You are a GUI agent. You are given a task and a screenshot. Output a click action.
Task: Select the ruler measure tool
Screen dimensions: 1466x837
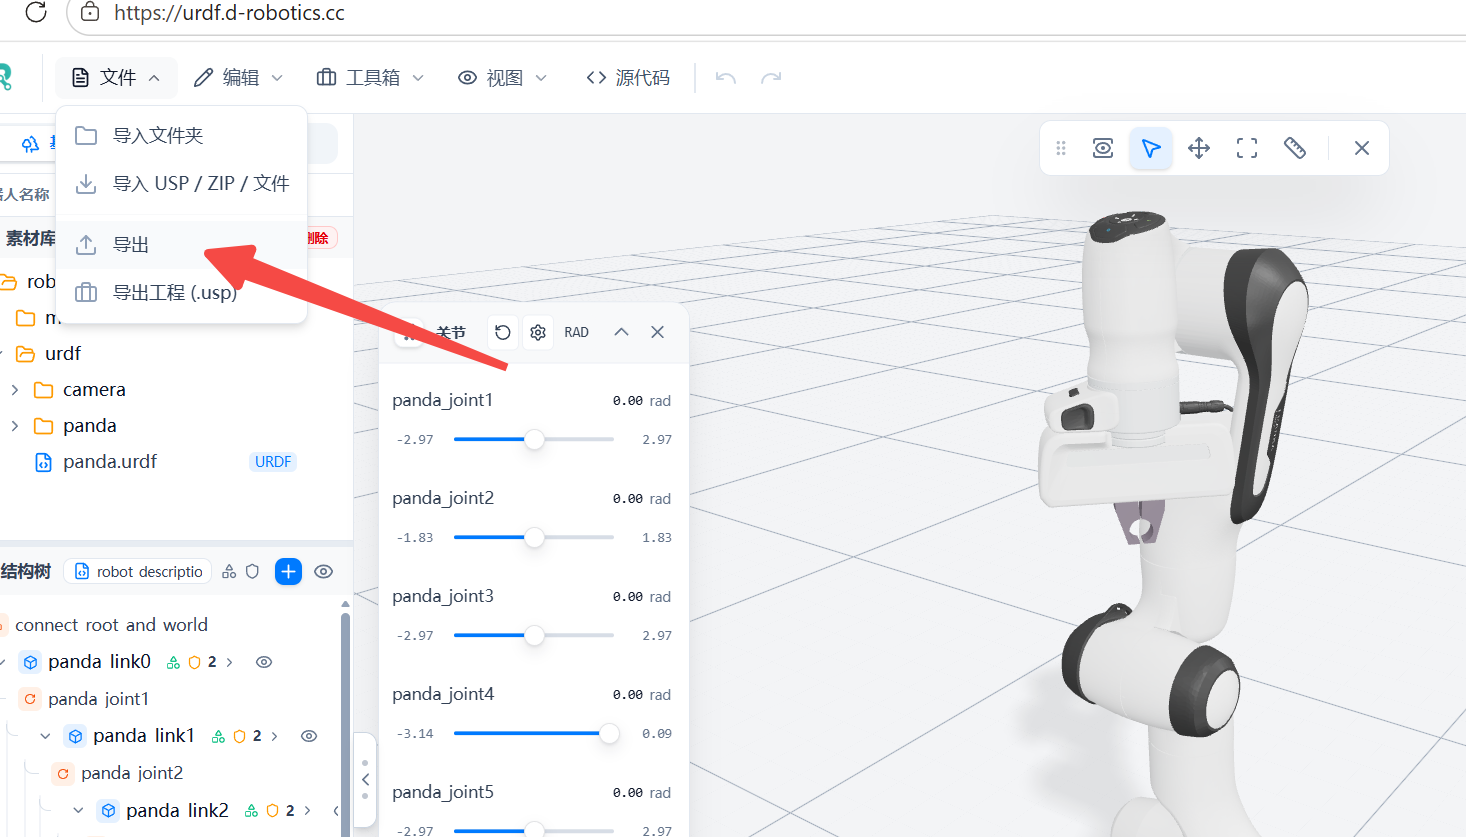(x=1295, y=148)
